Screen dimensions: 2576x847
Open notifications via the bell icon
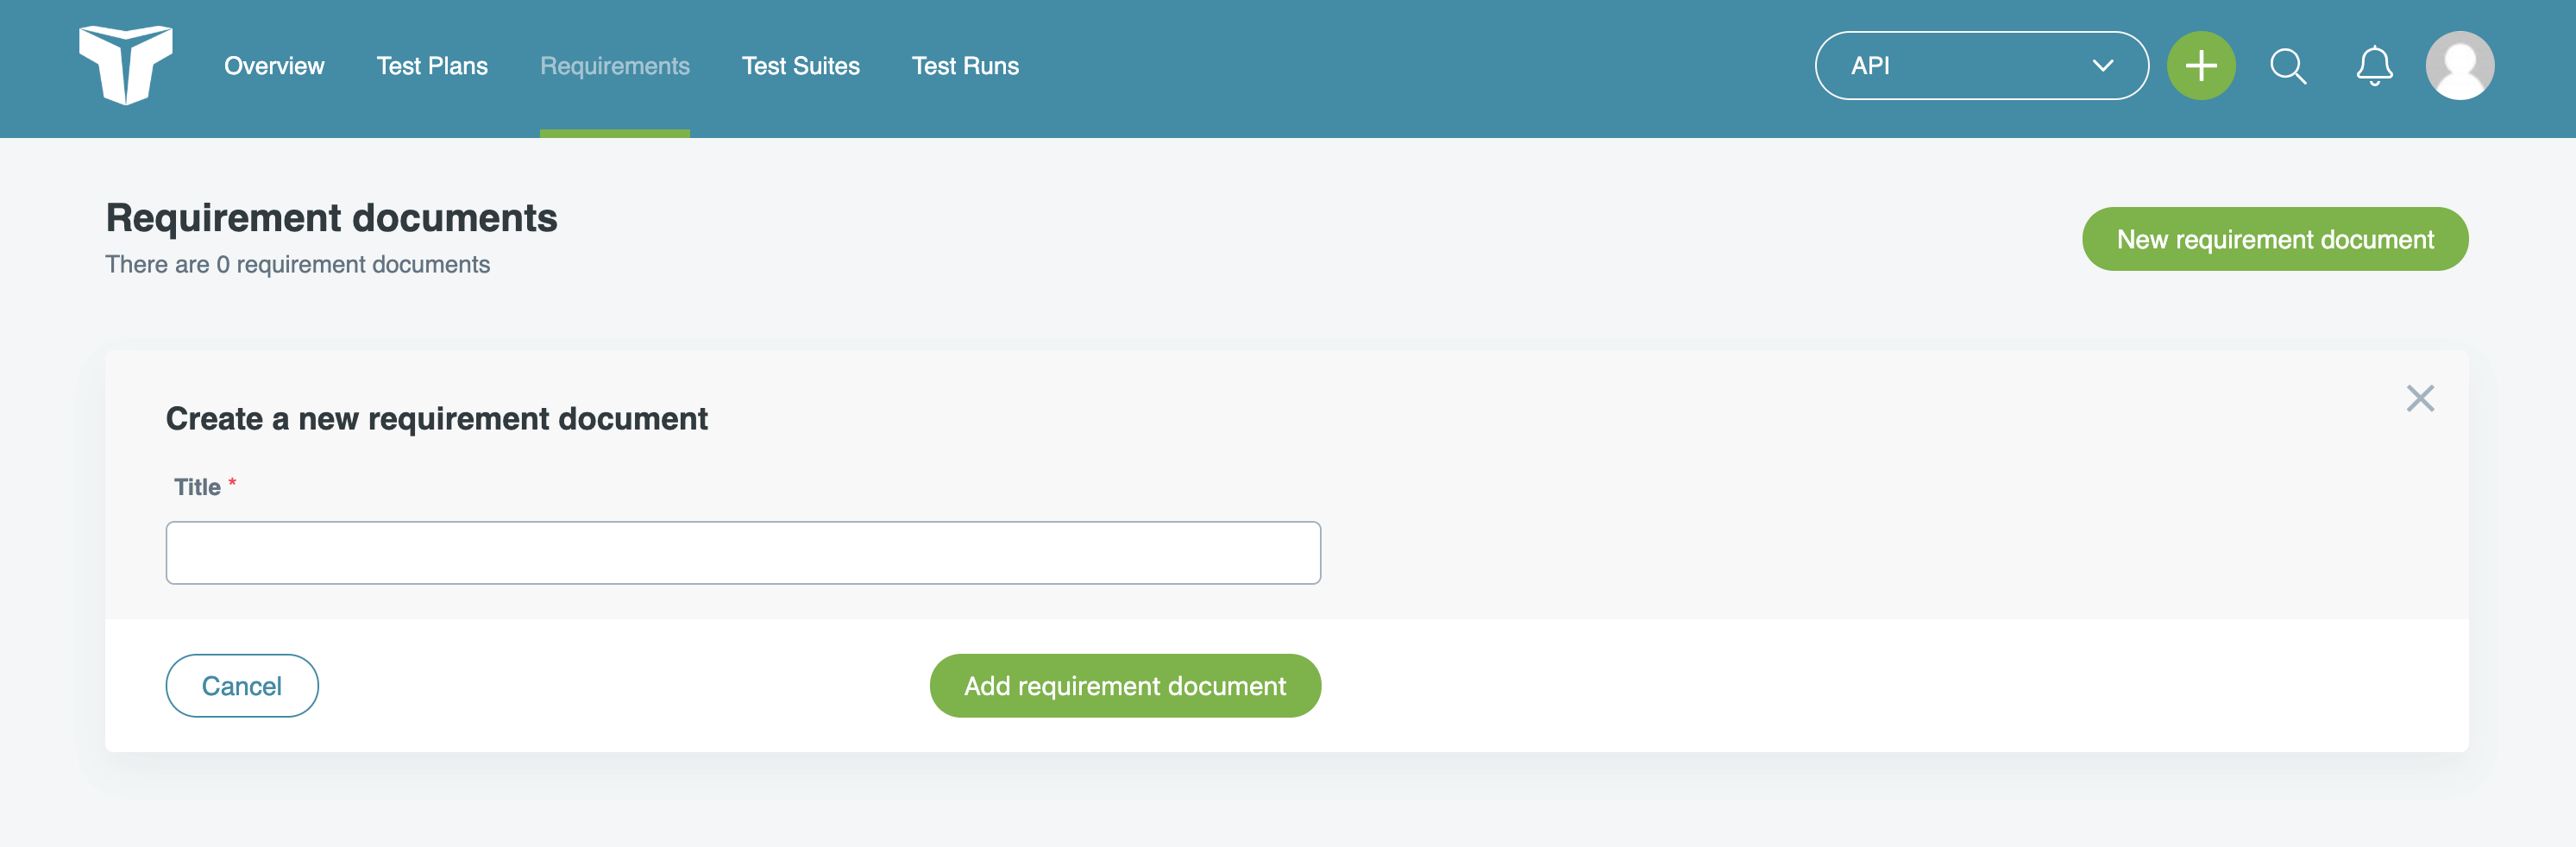pos(2375,65)
